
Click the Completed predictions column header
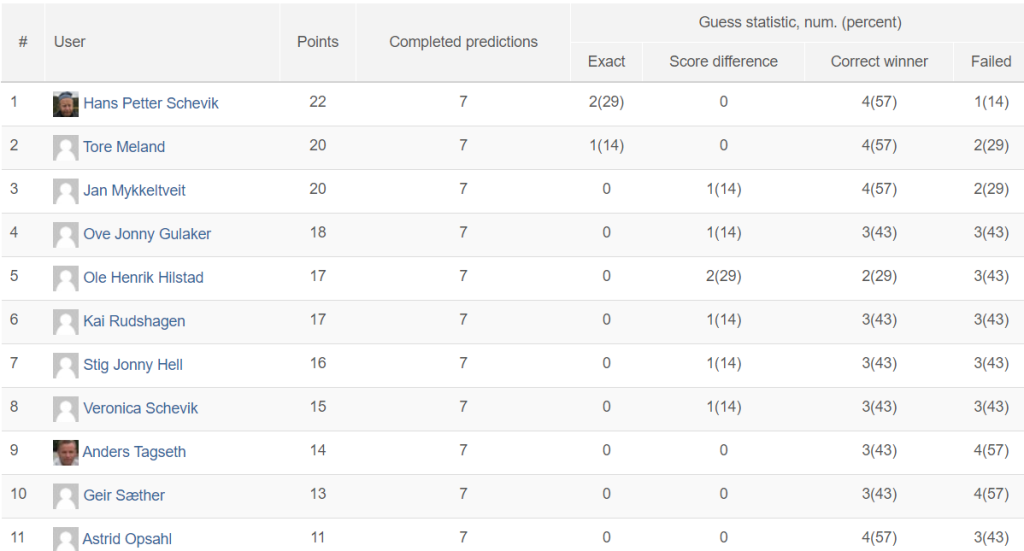[463, 42]
